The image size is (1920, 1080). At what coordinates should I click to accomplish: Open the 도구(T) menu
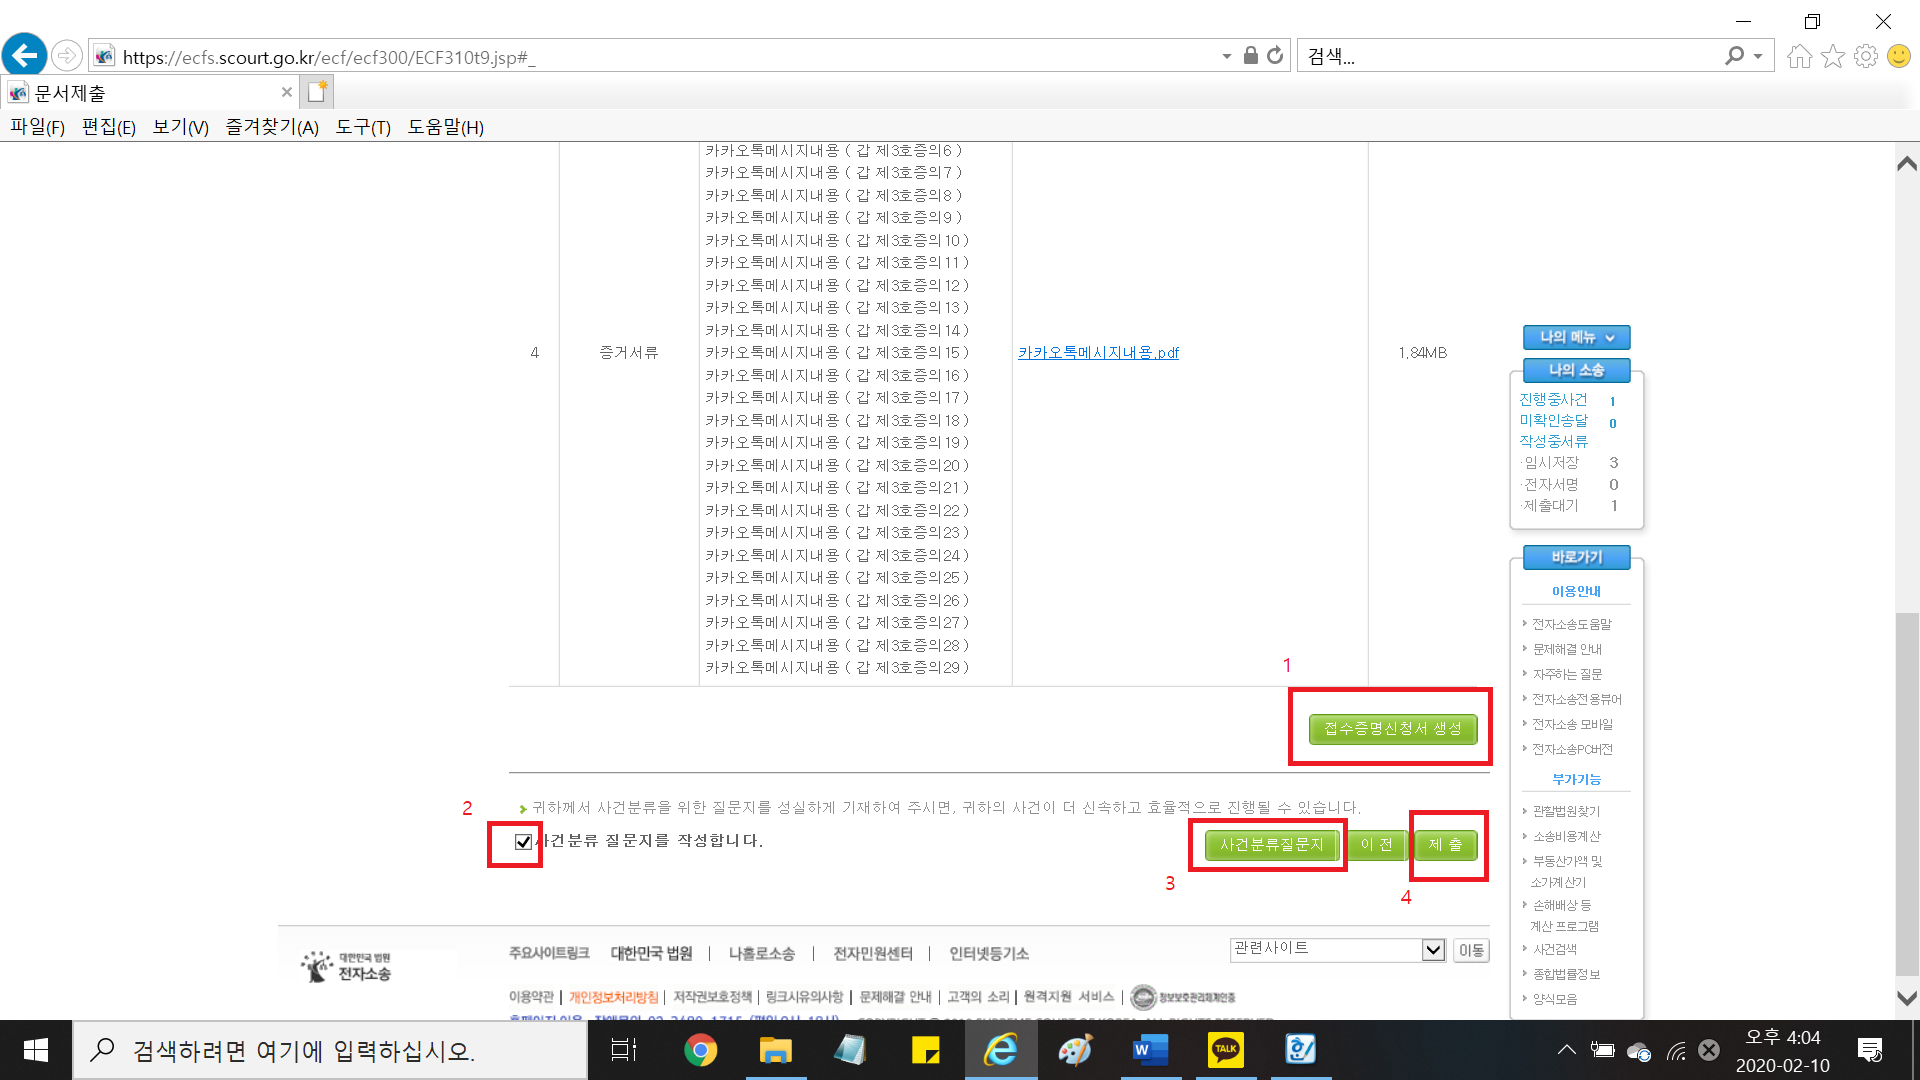click(363, 127)
